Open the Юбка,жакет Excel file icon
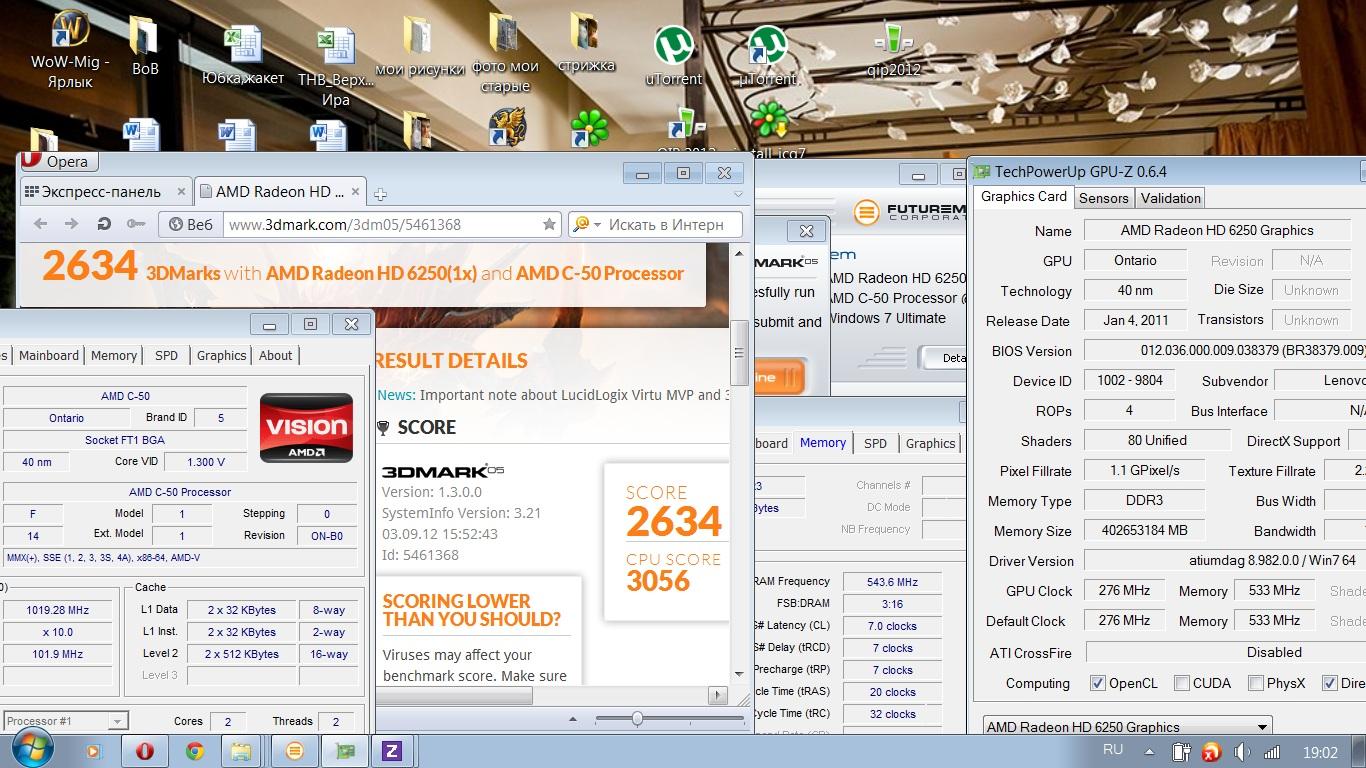Screen dimensions: 1366x768 243,46
